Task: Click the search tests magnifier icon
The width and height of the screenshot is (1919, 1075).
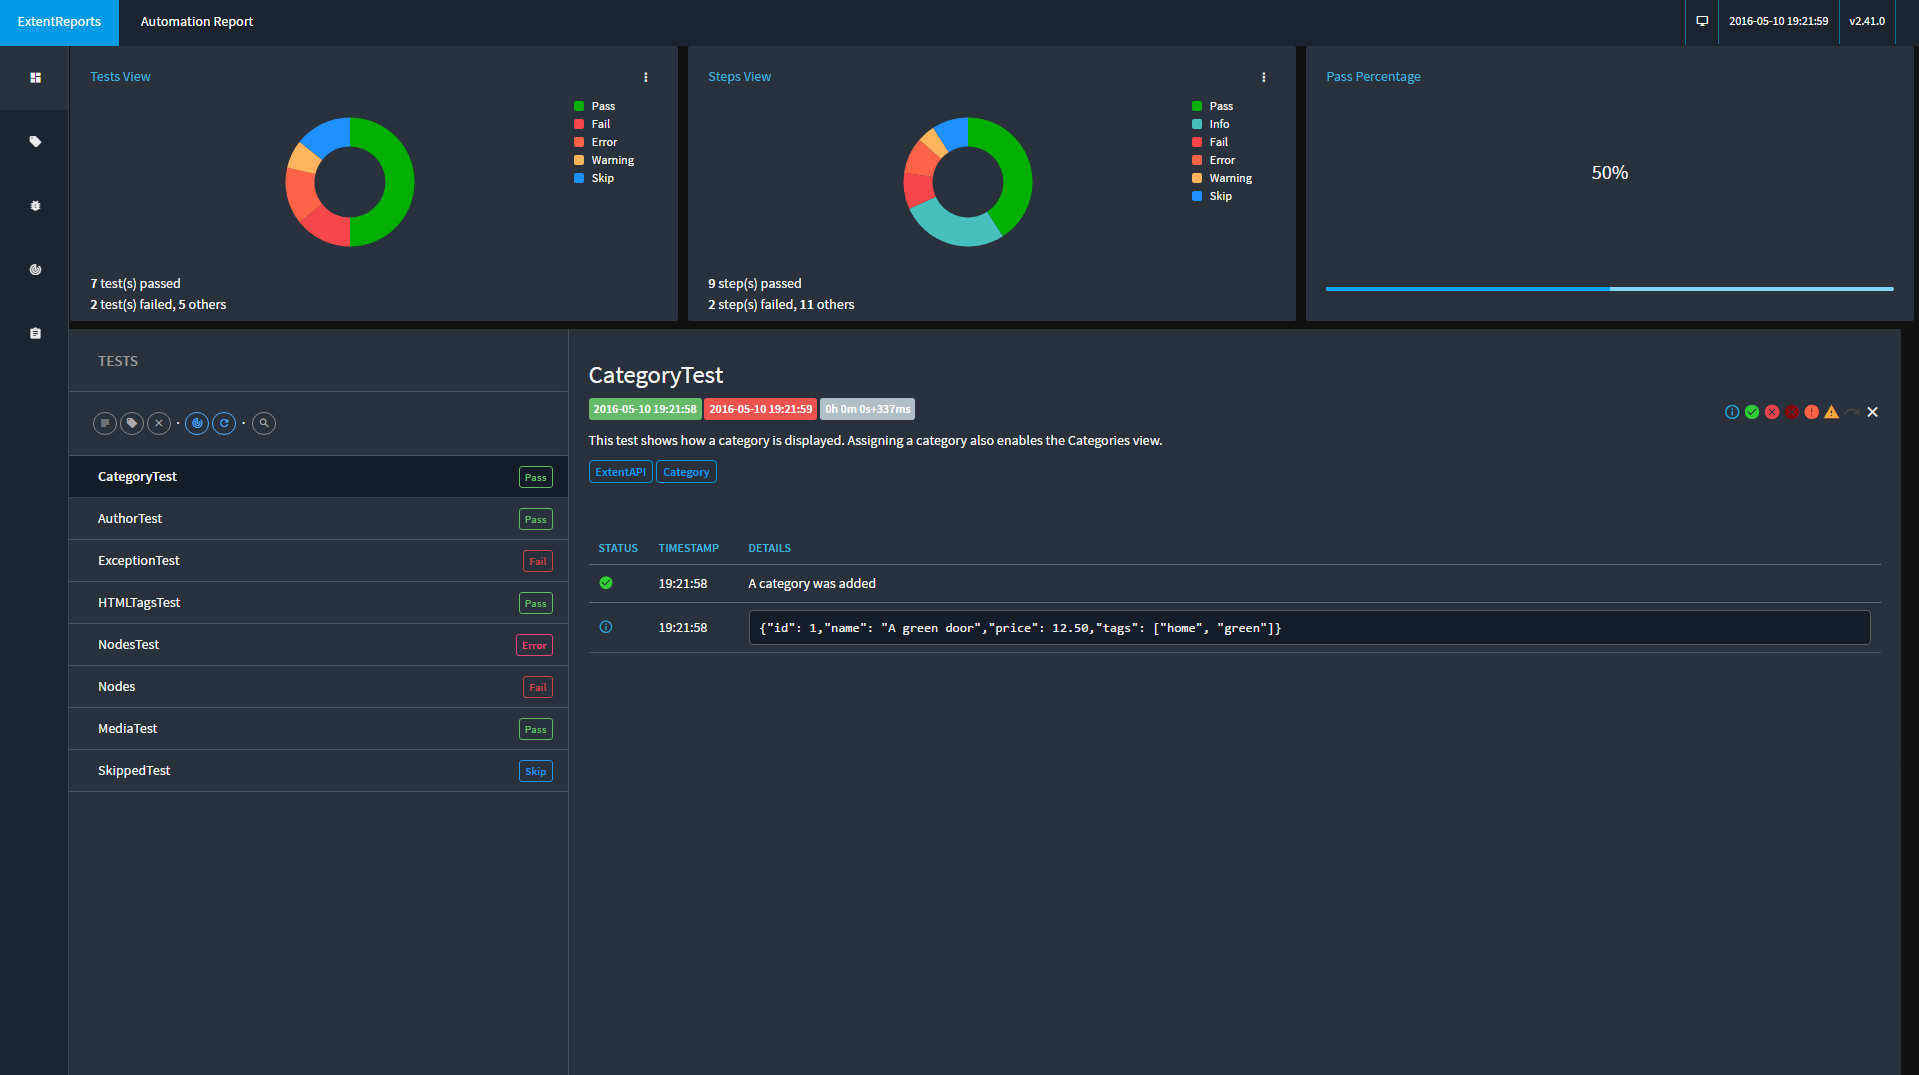Action: tap(264, 424)
